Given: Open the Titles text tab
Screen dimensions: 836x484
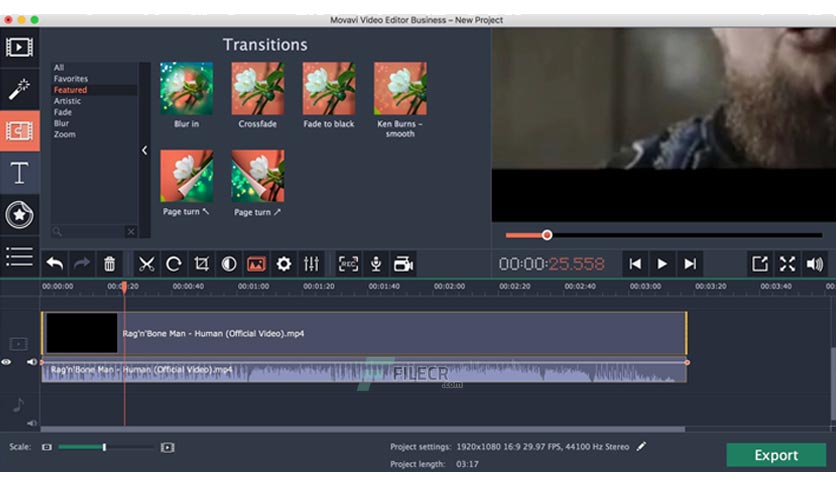Looking at the screenshot, I should [x=19, y=173].
